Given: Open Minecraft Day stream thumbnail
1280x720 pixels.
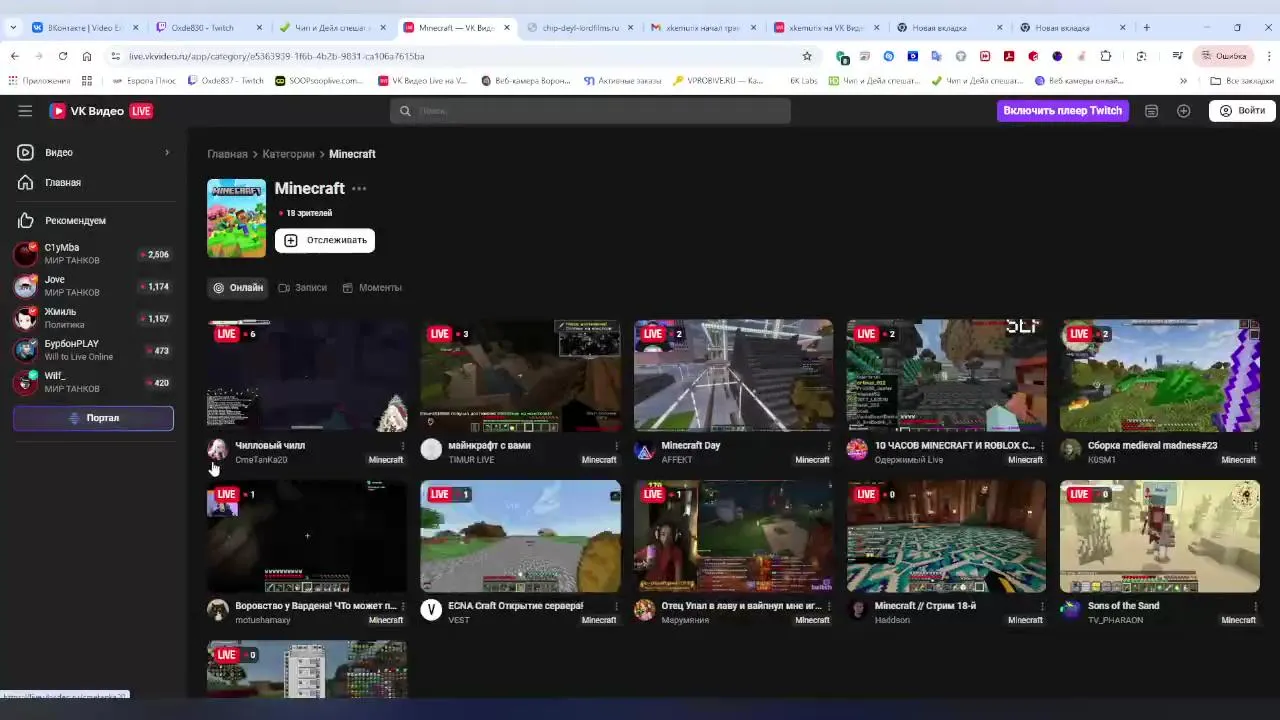Looking at the screenshot, I should click(733, 375).
